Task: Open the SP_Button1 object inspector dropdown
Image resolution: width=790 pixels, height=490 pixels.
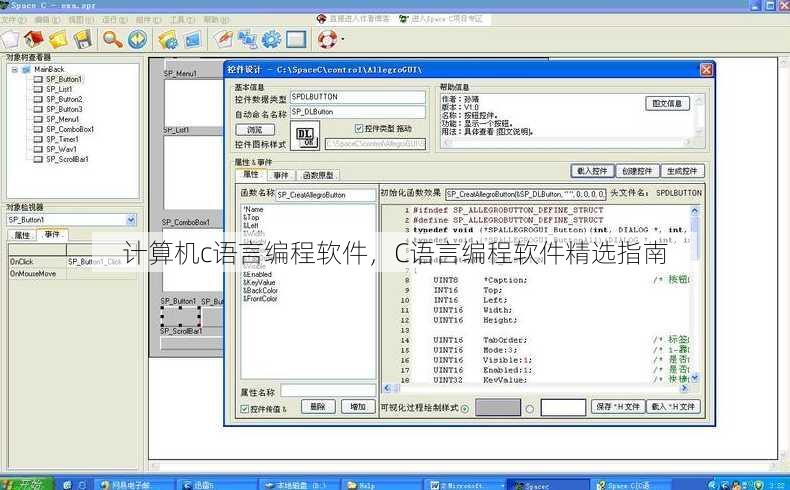Action: [131, 220]
